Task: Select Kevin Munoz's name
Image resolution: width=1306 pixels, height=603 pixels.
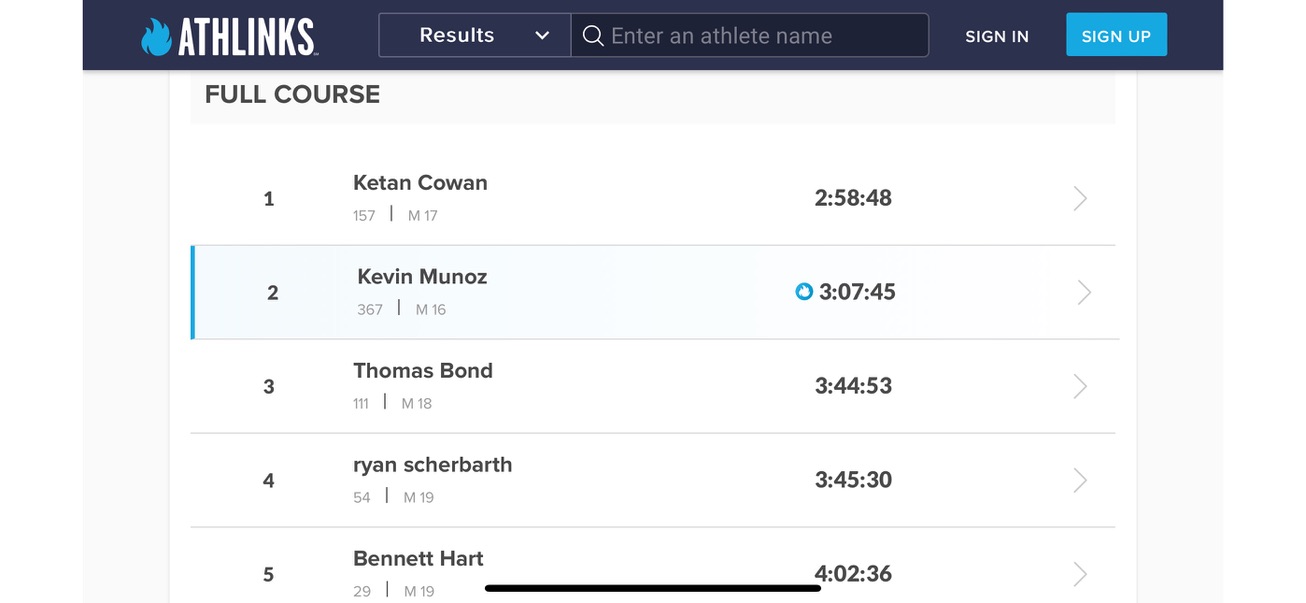Action: (x=422, y=277)
